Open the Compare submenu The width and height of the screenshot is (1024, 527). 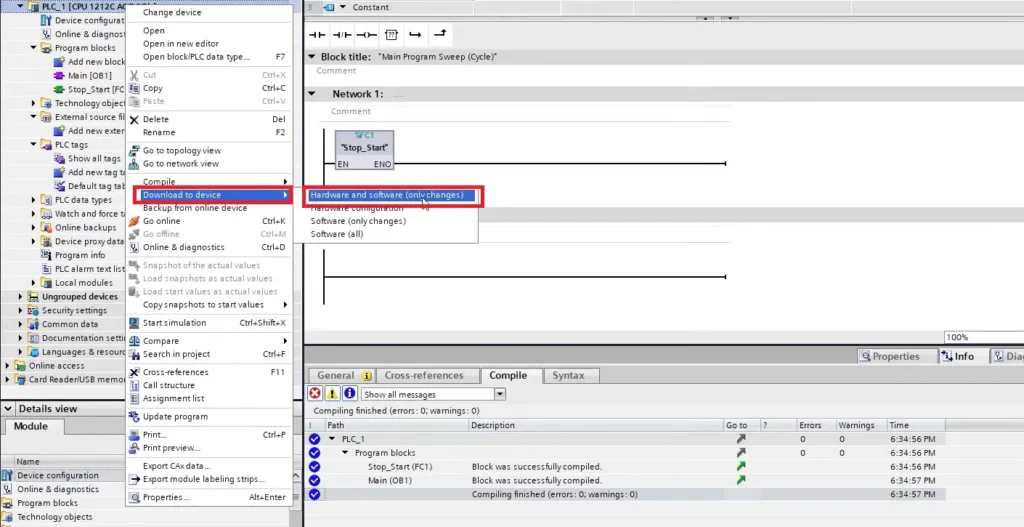(x=209, y=341)
